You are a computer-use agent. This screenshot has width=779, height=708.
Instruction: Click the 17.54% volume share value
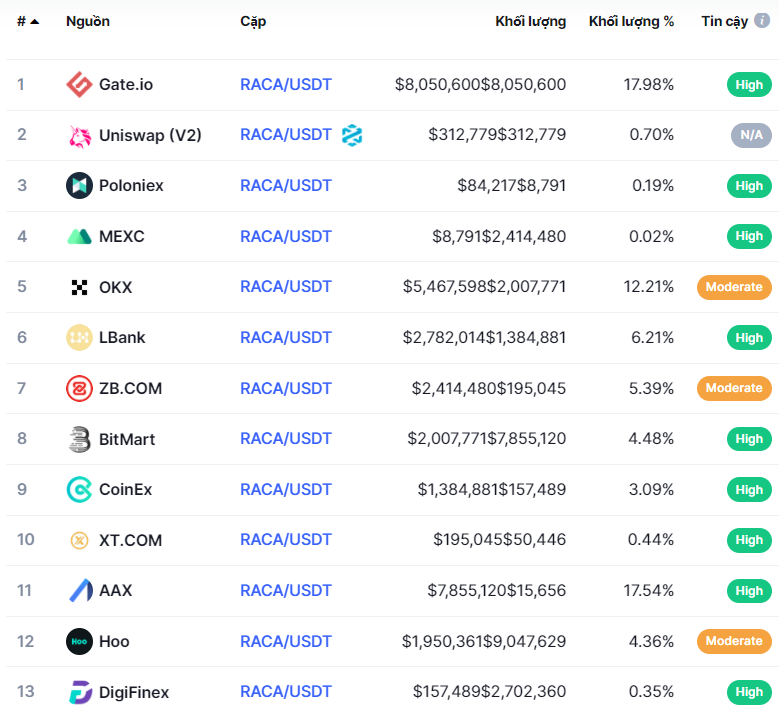pyautogui.click(x=649, y=591)
